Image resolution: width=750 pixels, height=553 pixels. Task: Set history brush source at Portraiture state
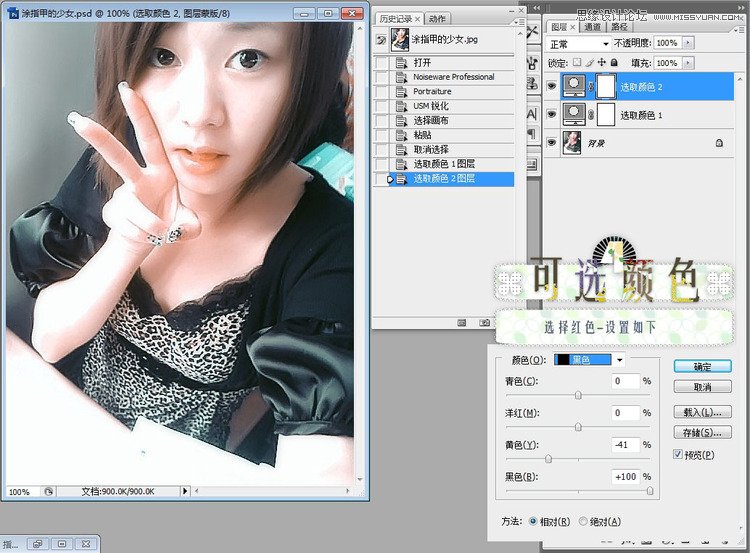381,91
